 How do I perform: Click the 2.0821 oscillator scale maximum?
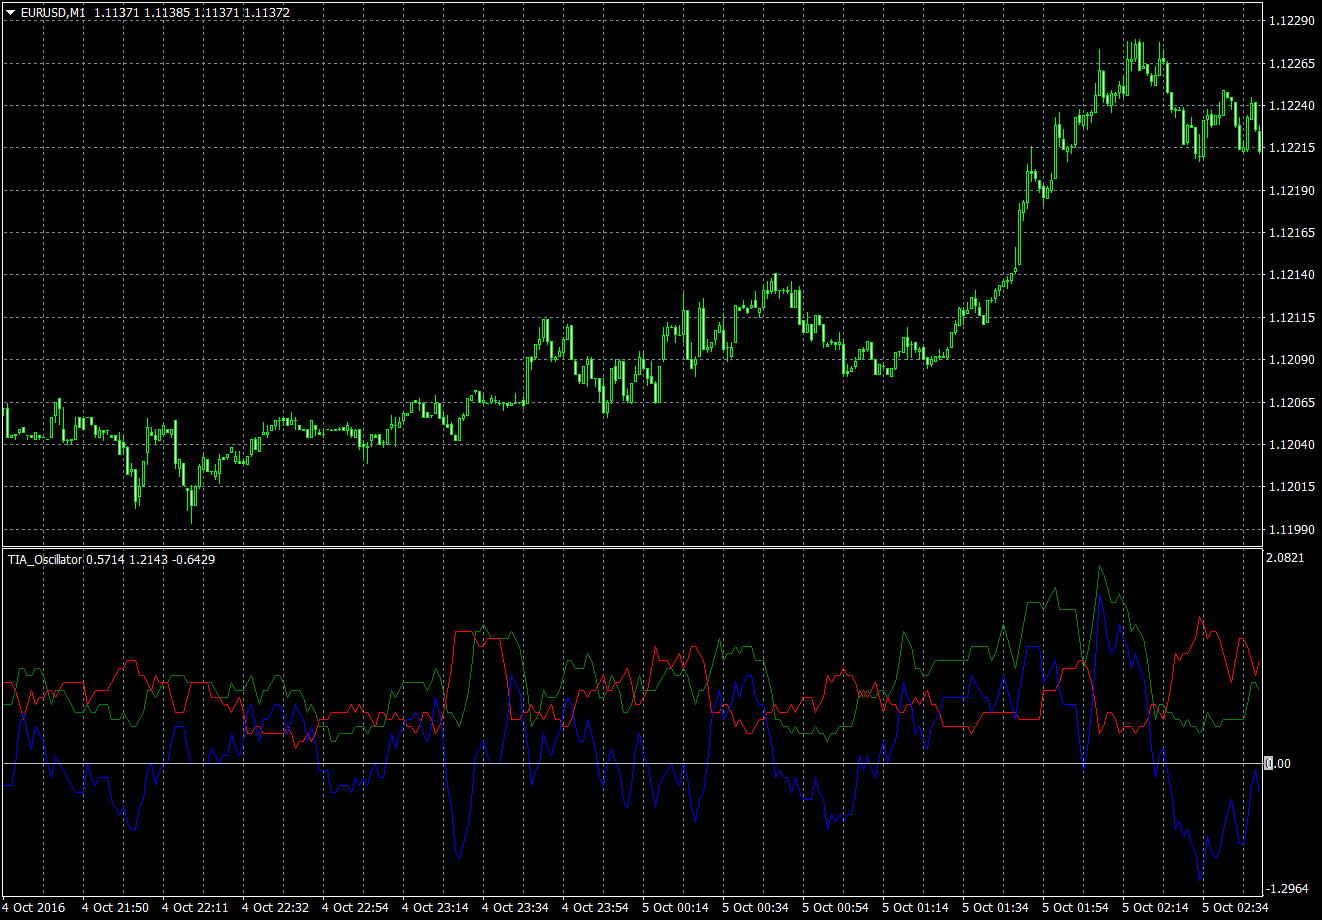[x=1286, y=558]
